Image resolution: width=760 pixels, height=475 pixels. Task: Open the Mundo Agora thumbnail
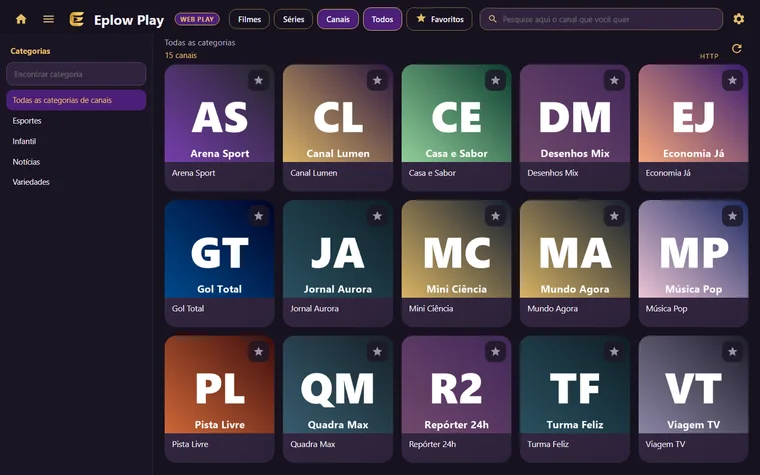click(x=575, y=249)
